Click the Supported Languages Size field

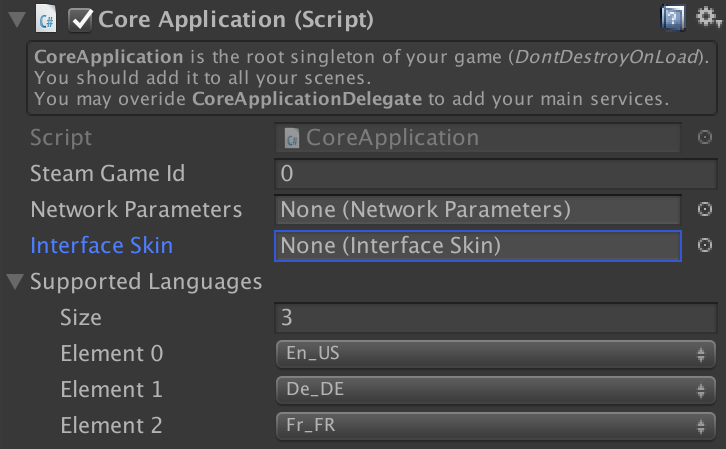point(496,318)
